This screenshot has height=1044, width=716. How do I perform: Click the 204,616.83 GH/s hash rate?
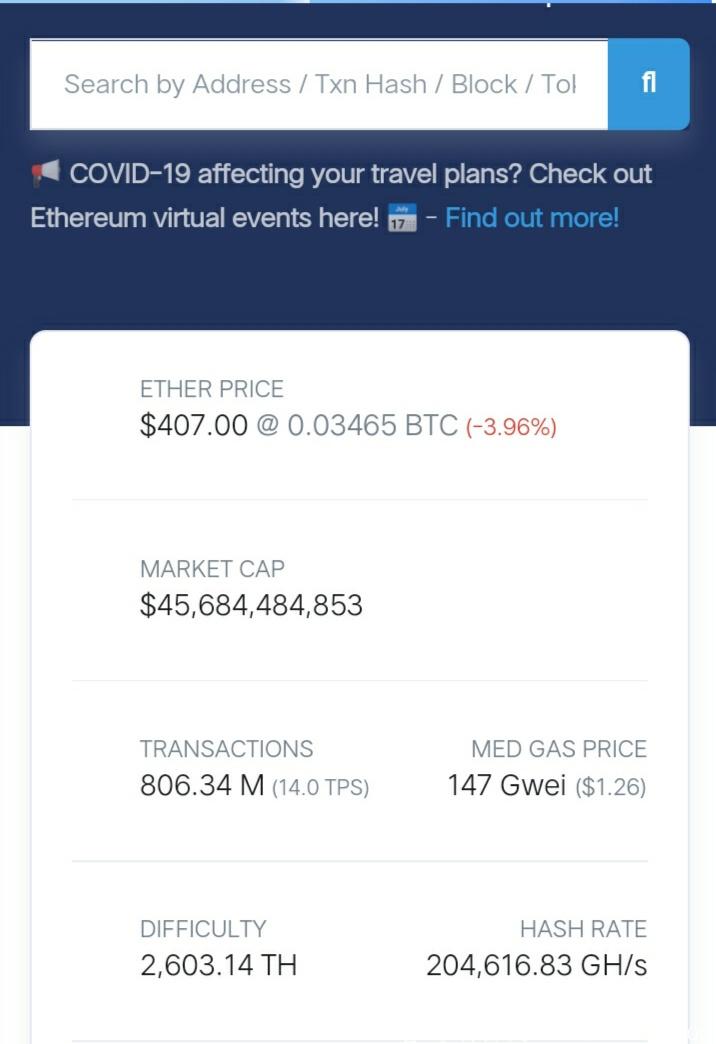pos(536,966)
